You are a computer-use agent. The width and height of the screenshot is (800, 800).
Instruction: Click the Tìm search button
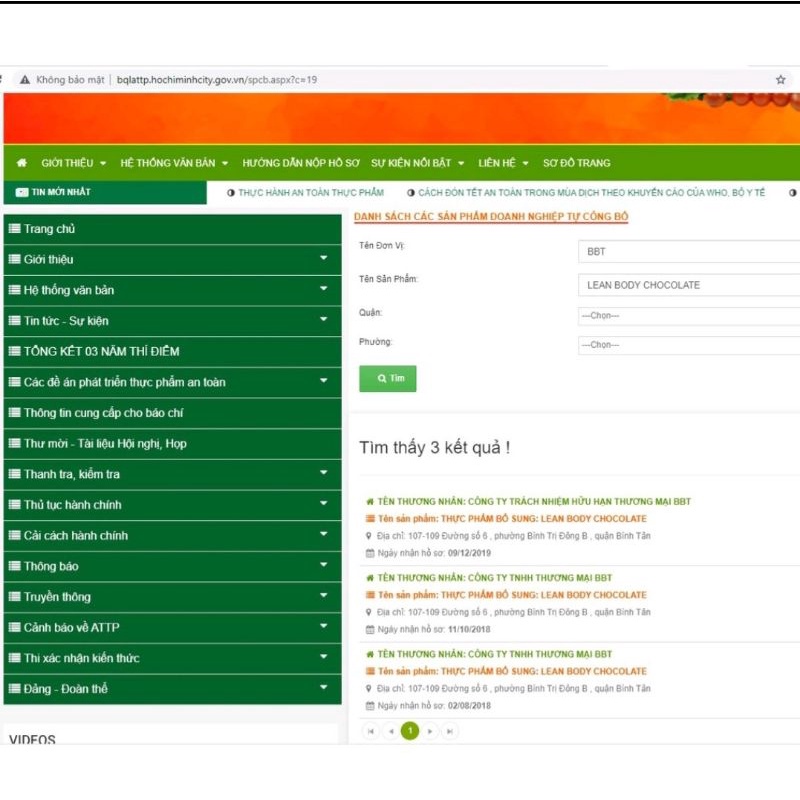[x=388, y=379]
